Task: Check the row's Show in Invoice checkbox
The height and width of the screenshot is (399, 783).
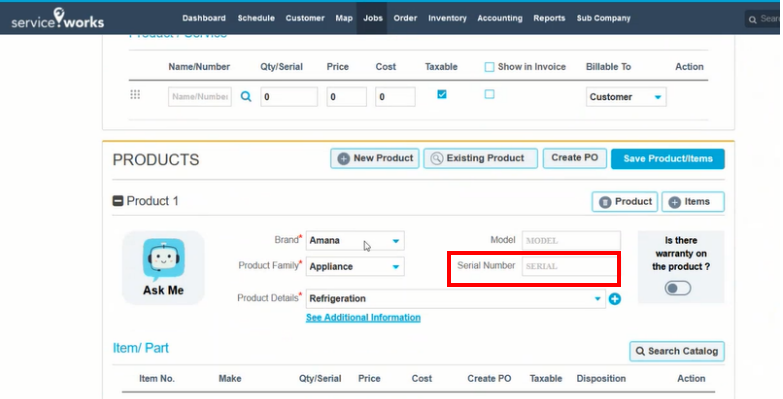Action: coord(489,94)
